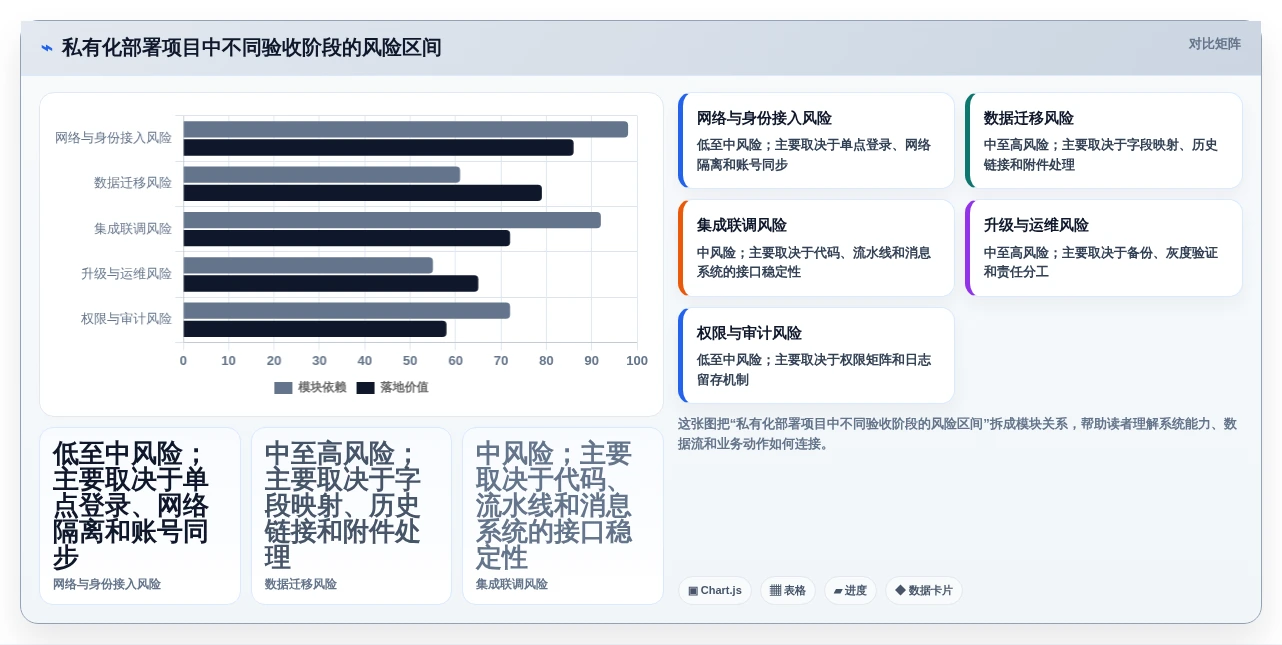Click the 落地价值 bar for 权限与审计风险
Screen dimensions: 1282x645
(315, 329)
